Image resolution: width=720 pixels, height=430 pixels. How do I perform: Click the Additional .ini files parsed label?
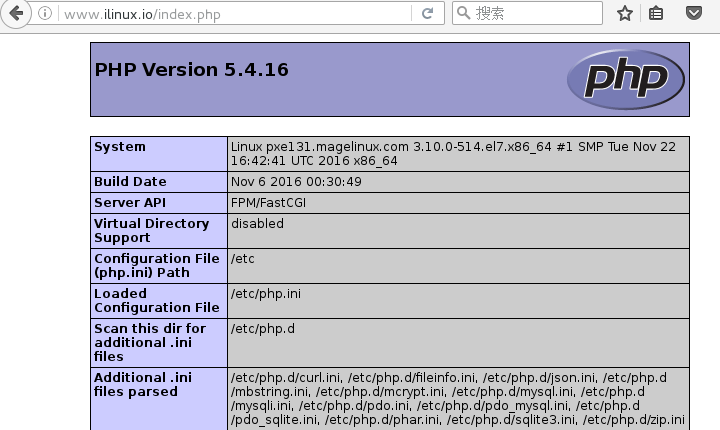click(x=142, y=384)
